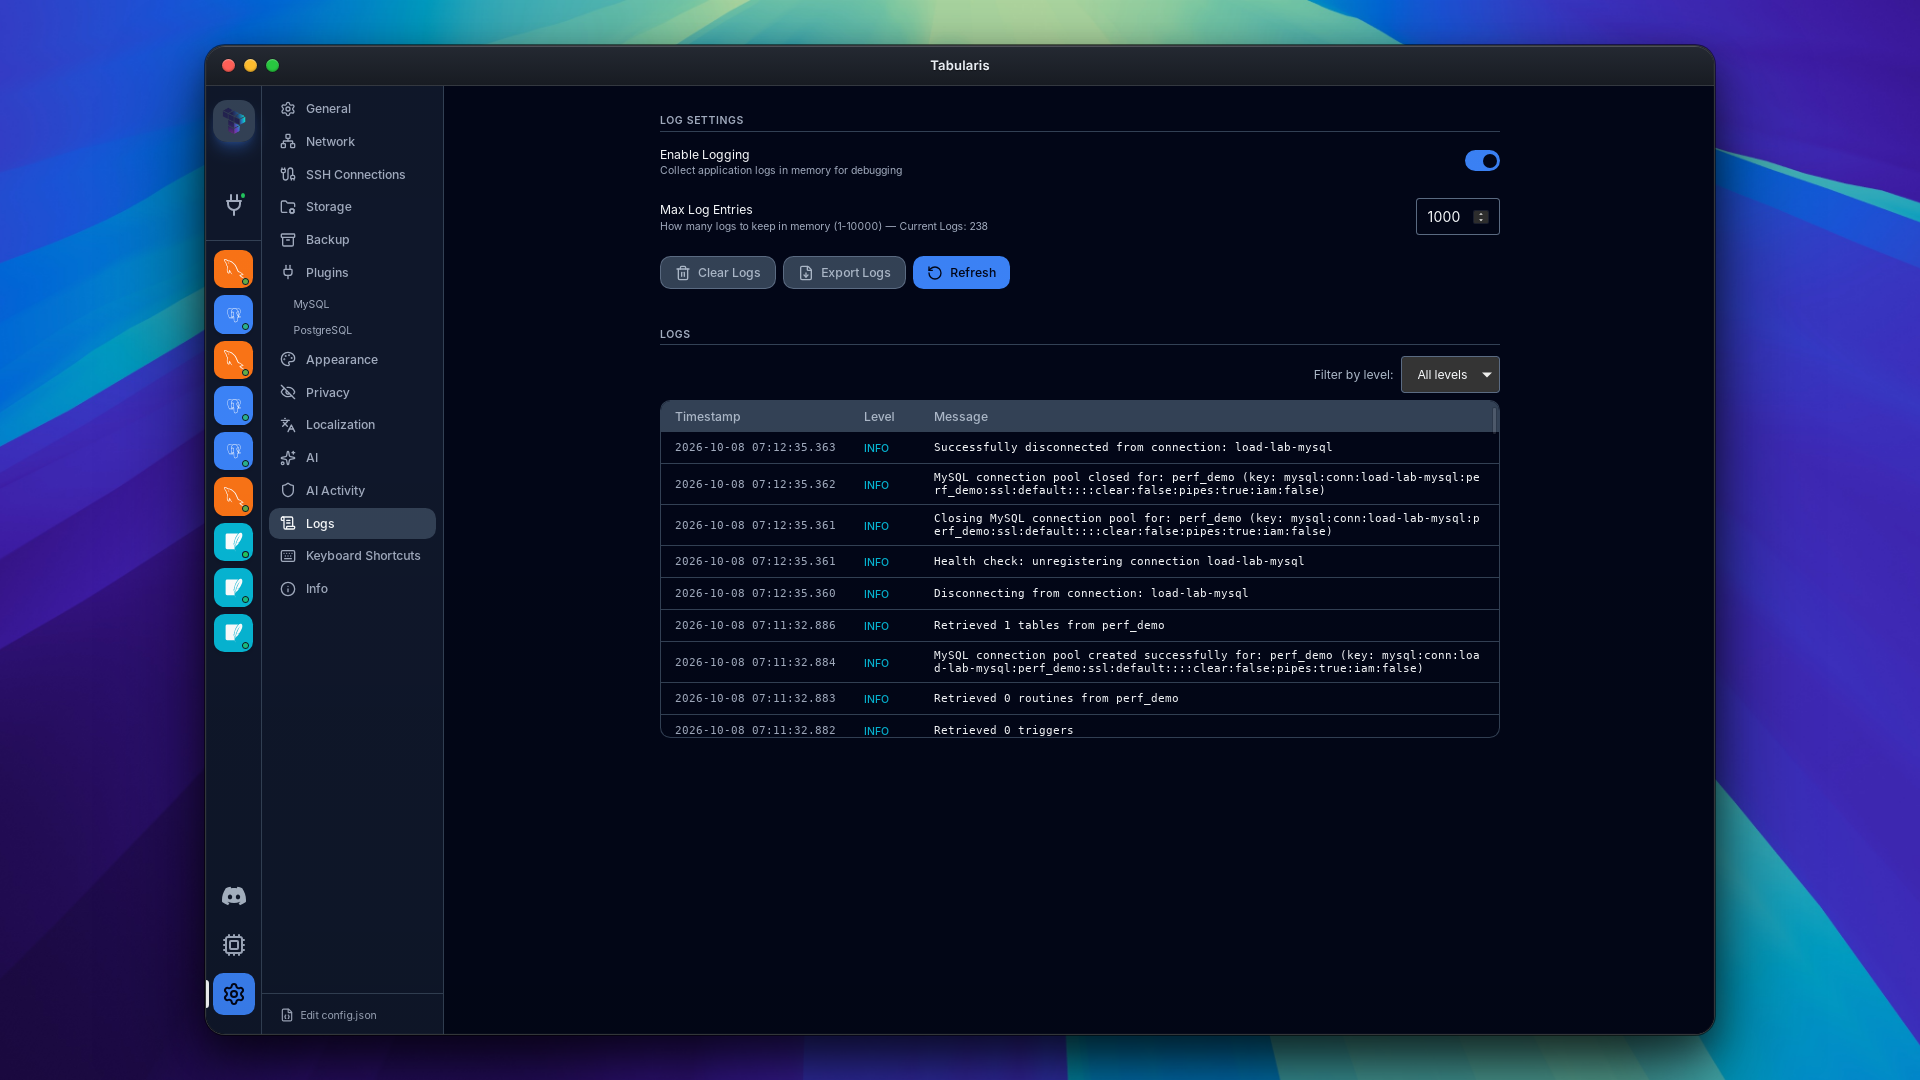This screenshot has height=1080, width=1920.
Task: Click the Export Logs button
Action: (844, 273)
